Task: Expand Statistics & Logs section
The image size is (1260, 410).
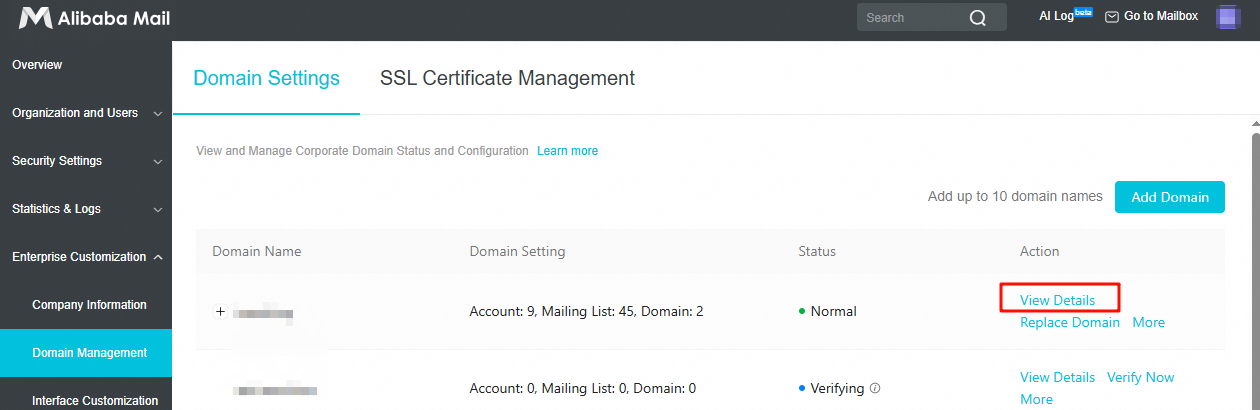Action: tap(86, 209)
